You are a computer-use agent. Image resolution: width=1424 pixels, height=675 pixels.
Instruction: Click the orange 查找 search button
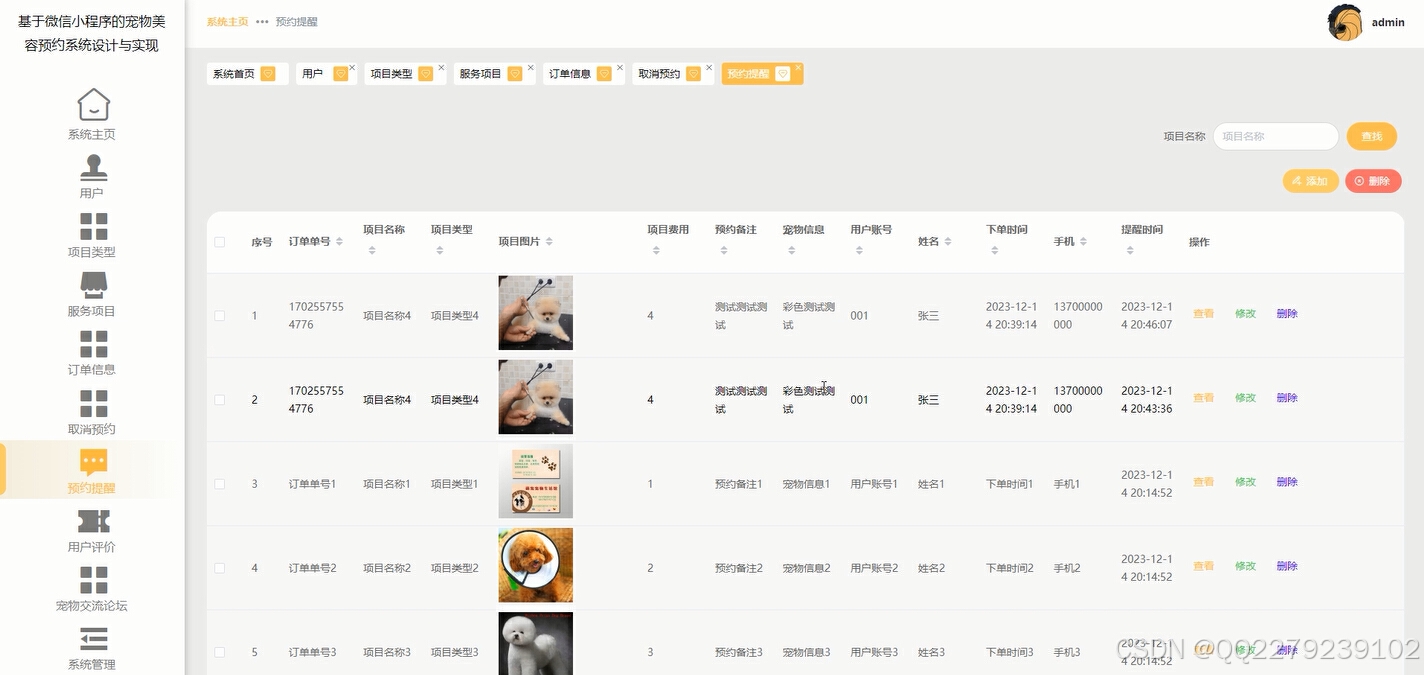1371,136
